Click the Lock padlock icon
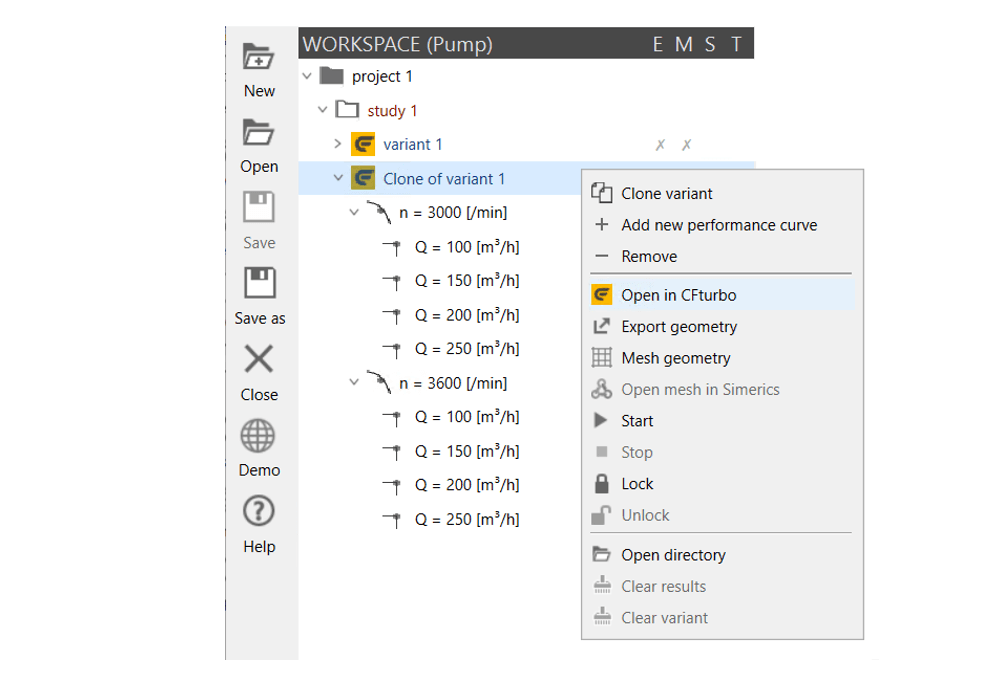The width and height of the screenshot is (990, 686). (602, 483)
